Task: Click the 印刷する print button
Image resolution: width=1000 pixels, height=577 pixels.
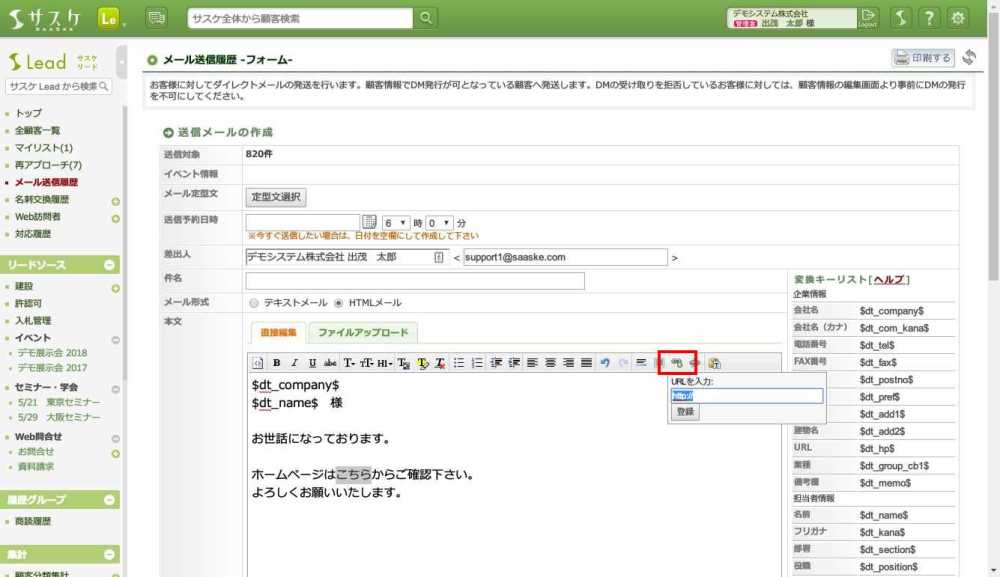Action: click(x=923, y=58)
